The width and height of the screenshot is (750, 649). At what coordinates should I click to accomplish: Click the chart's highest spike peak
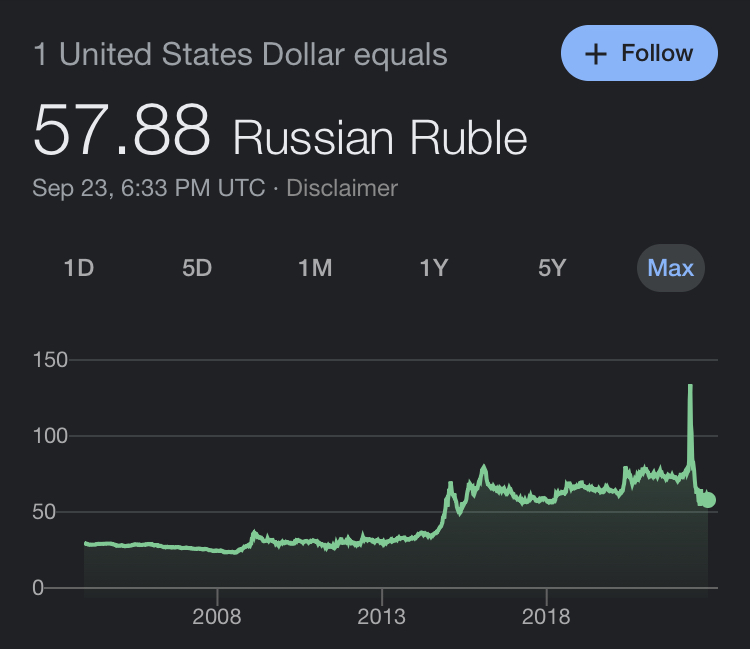point(690,386)
